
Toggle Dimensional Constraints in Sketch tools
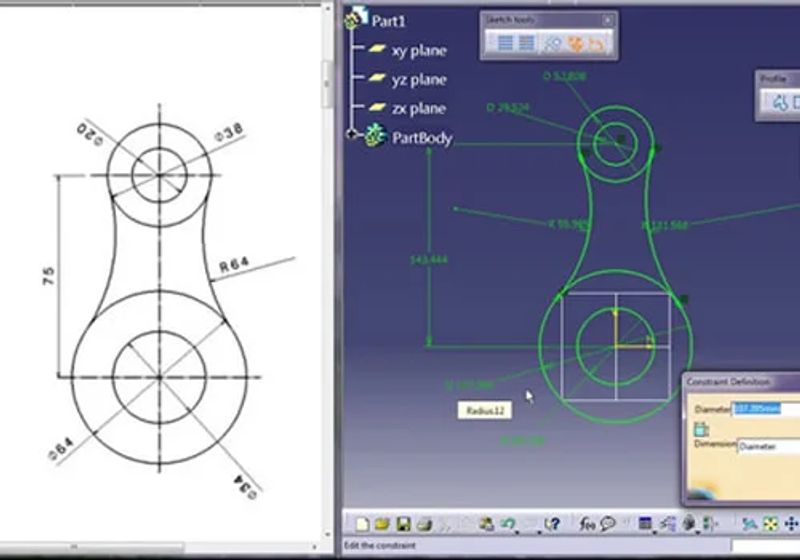tap(597, 44)
